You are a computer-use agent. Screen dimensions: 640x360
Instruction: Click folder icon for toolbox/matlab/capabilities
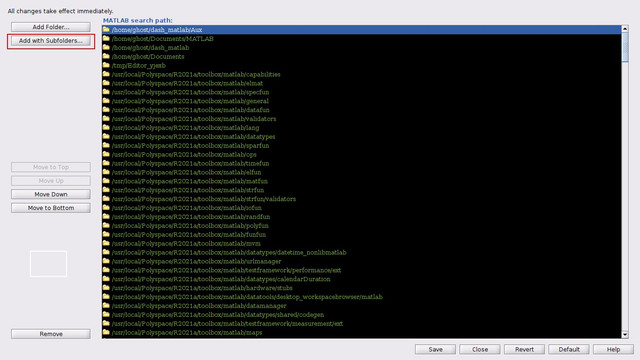click(x=107, y=74)
